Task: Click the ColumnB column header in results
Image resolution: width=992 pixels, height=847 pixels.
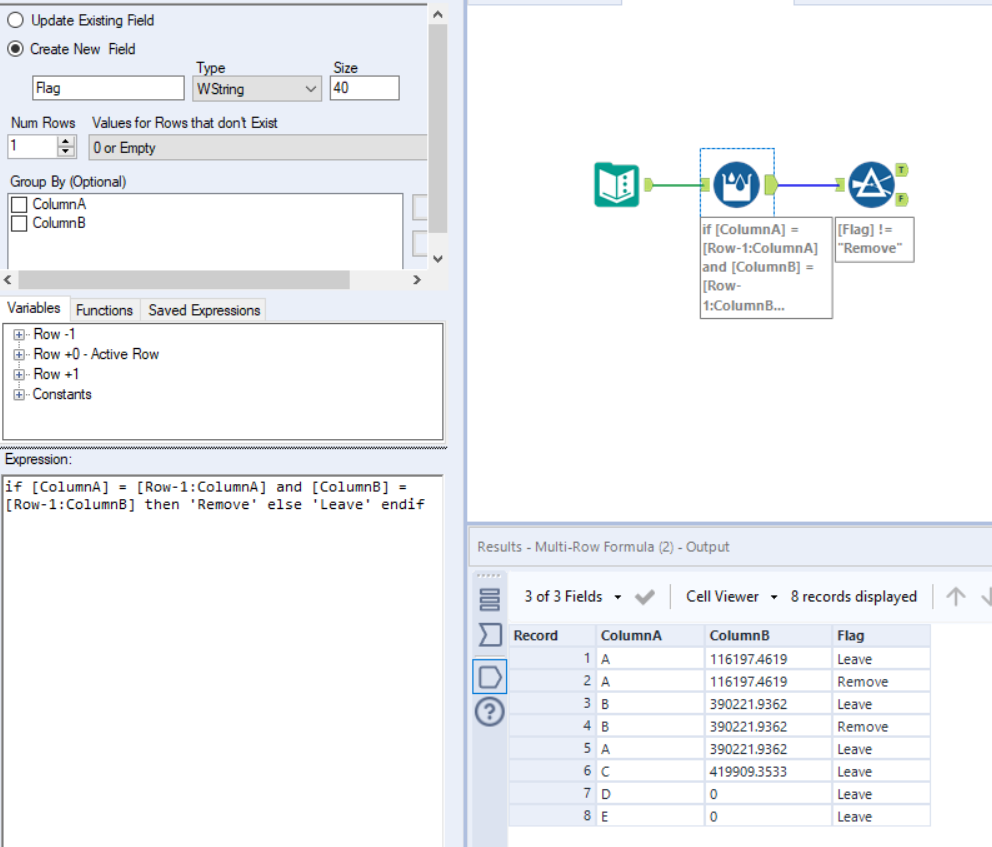Action: 768,636
